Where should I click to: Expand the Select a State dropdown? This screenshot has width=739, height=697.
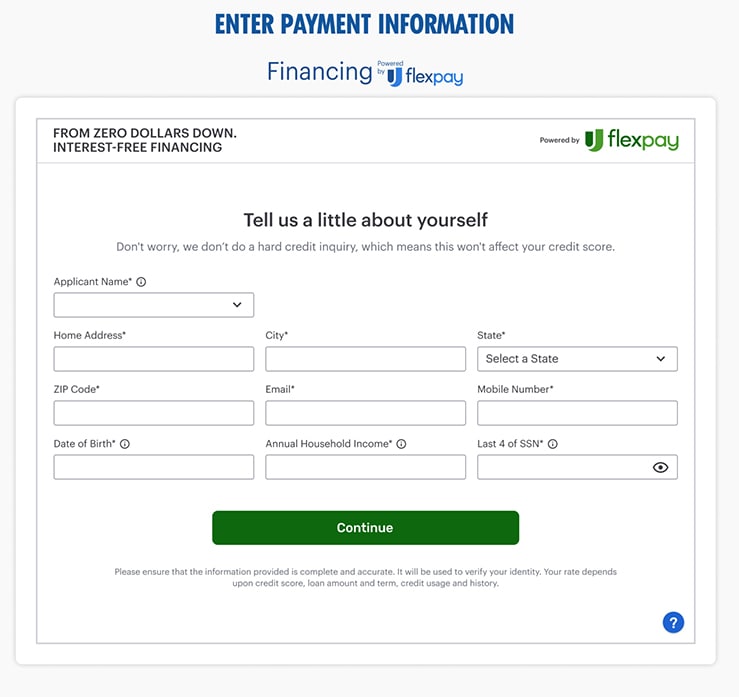[577, 359]
